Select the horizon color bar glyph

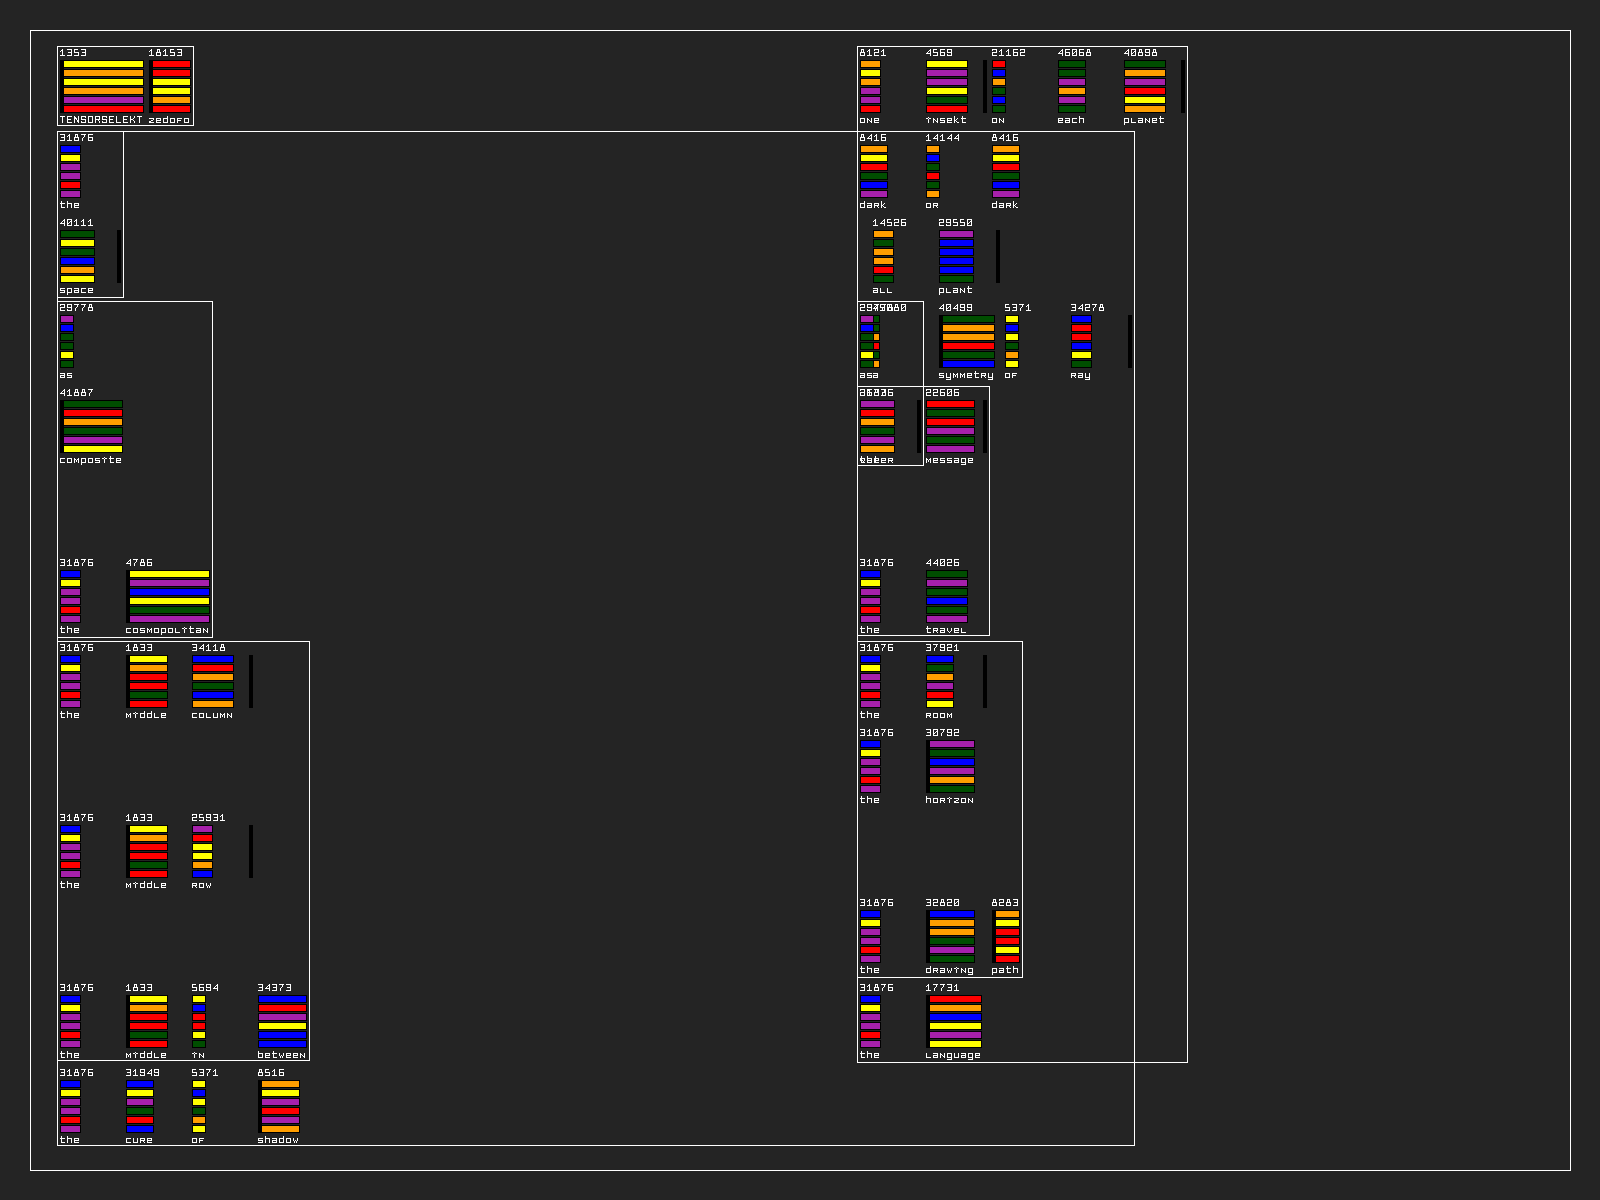pyautogui.click(x=951, y=766)
